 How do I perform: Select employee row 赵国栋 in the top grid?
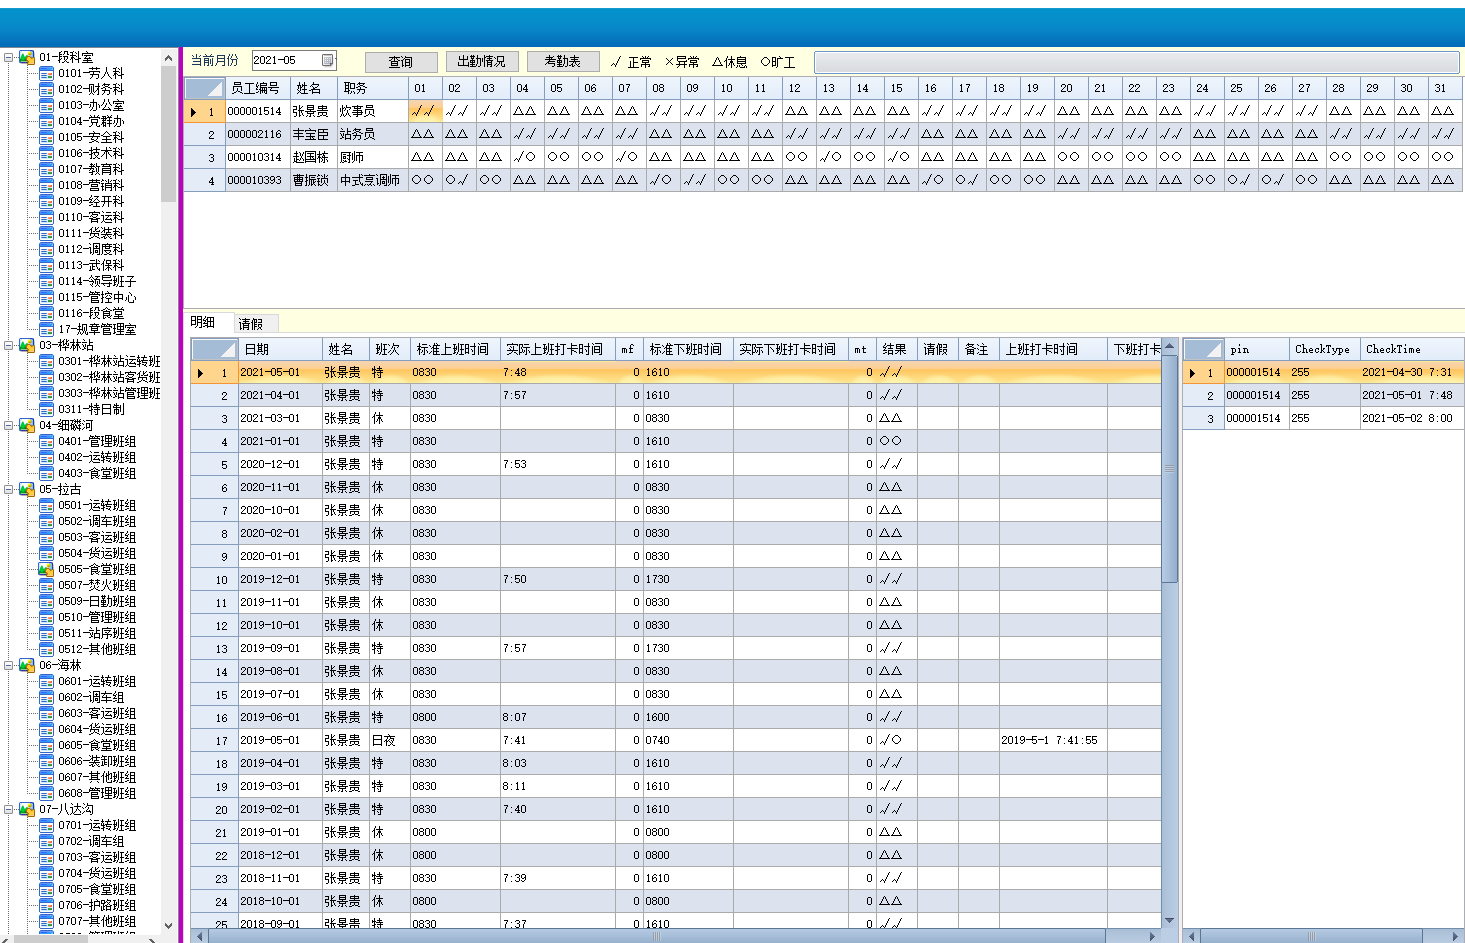click(310, 157)
